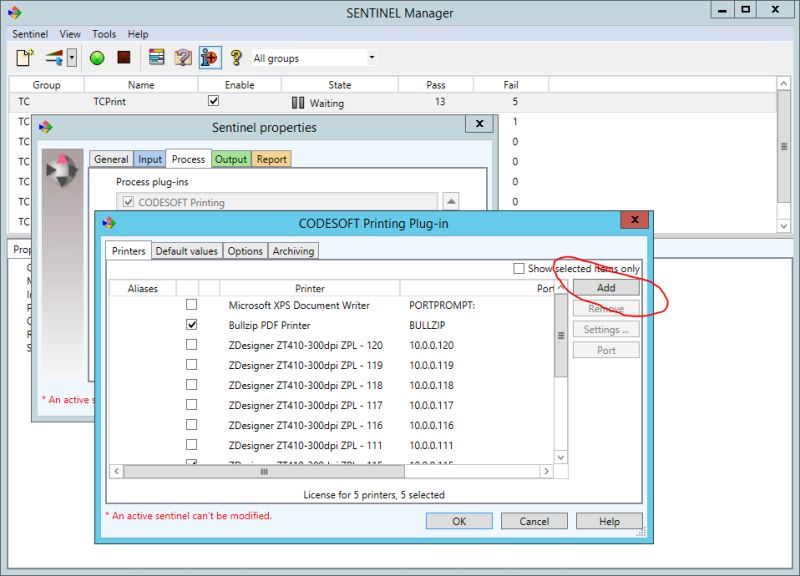Screen dimensions: 800x576
Task: Click the Printer column header
Action: click(310, 288)
